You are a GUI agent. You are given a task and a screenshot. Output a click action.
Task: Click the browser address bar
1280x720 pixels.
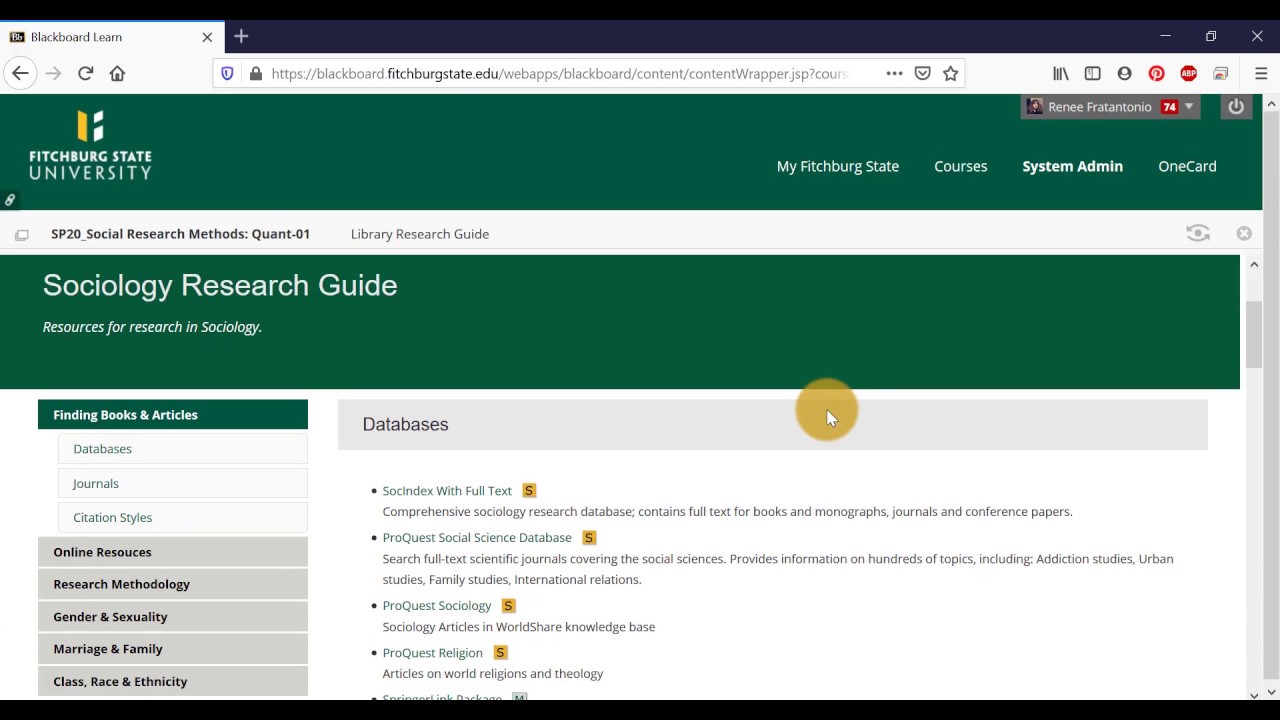[560, 73]
